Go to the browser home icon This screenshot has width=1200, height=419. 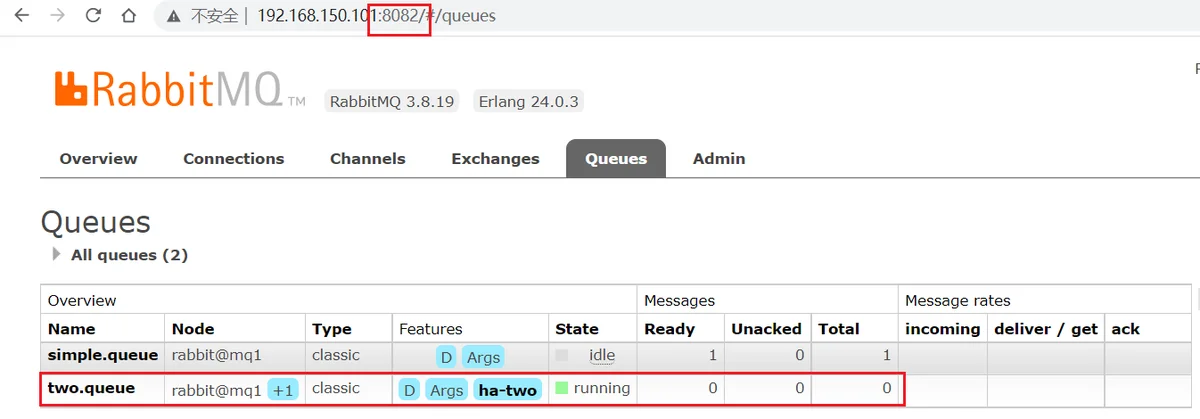click(x=128, y=16)
